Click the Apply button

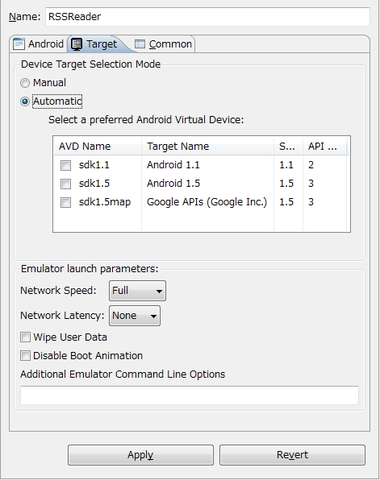141,455
